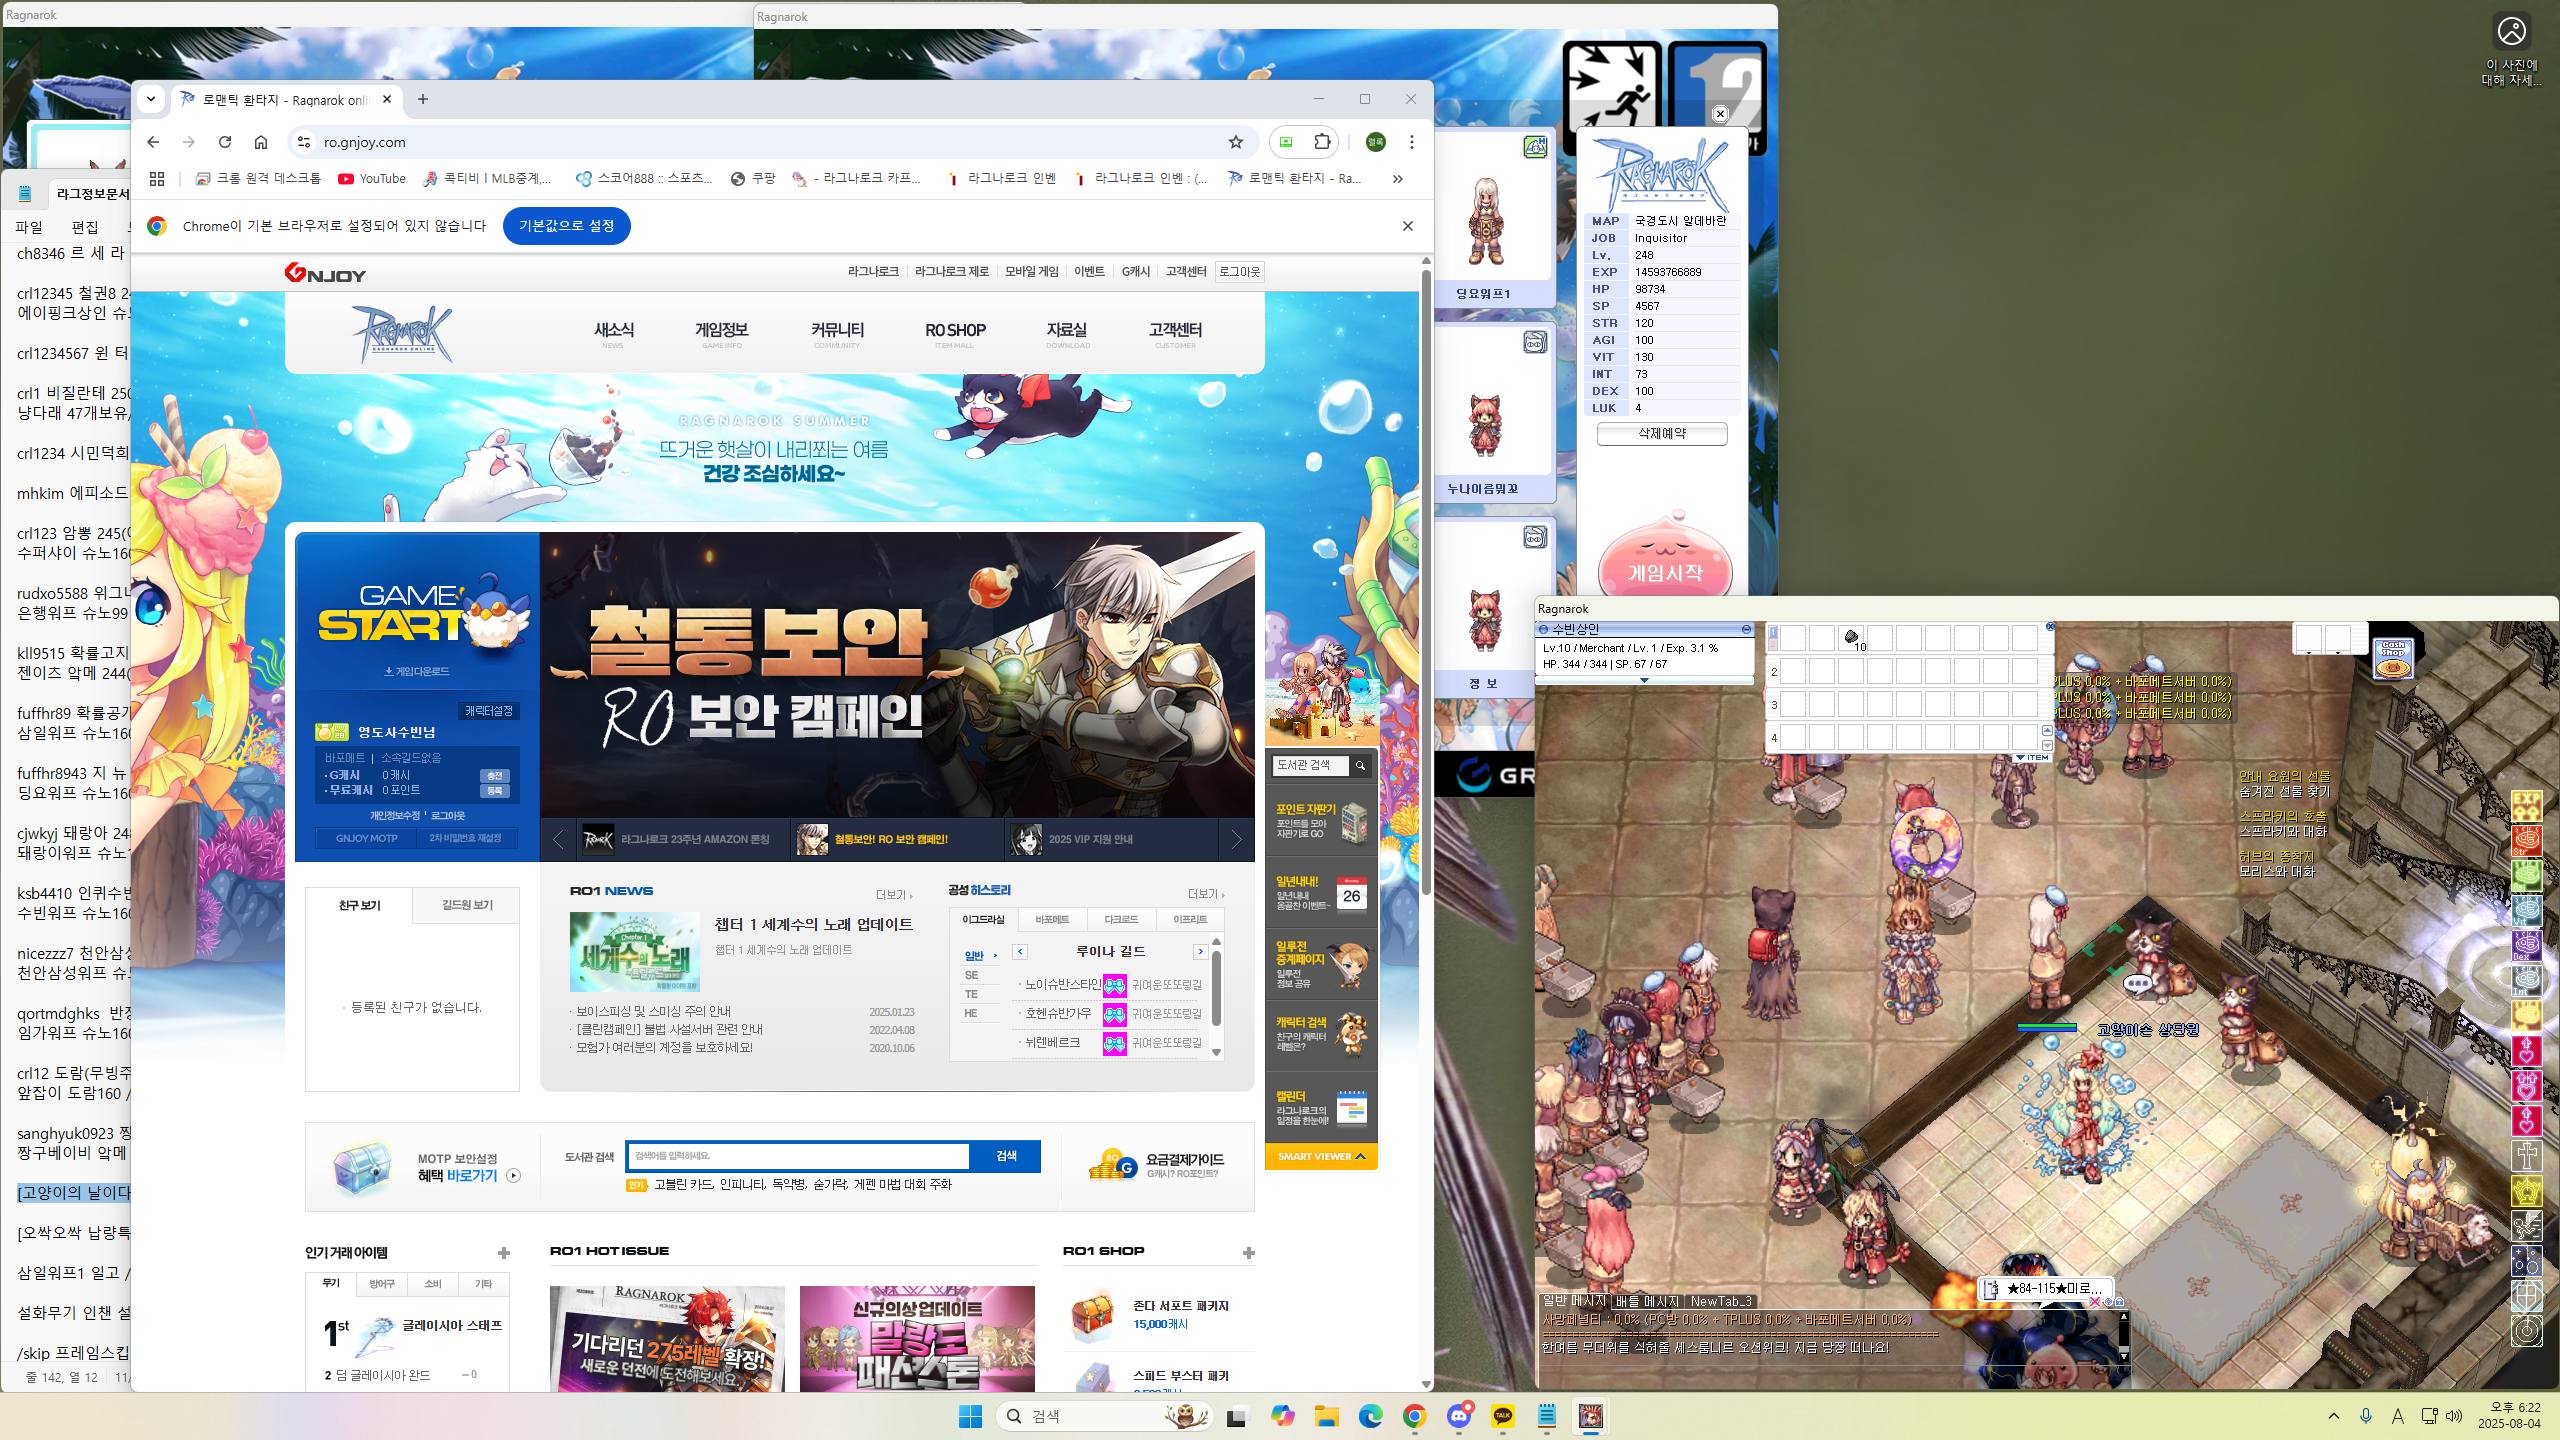Open Microsoft Edge from taskbar
This screenshot has height=1440, width=2560.
click(x=1370, y=1415)
